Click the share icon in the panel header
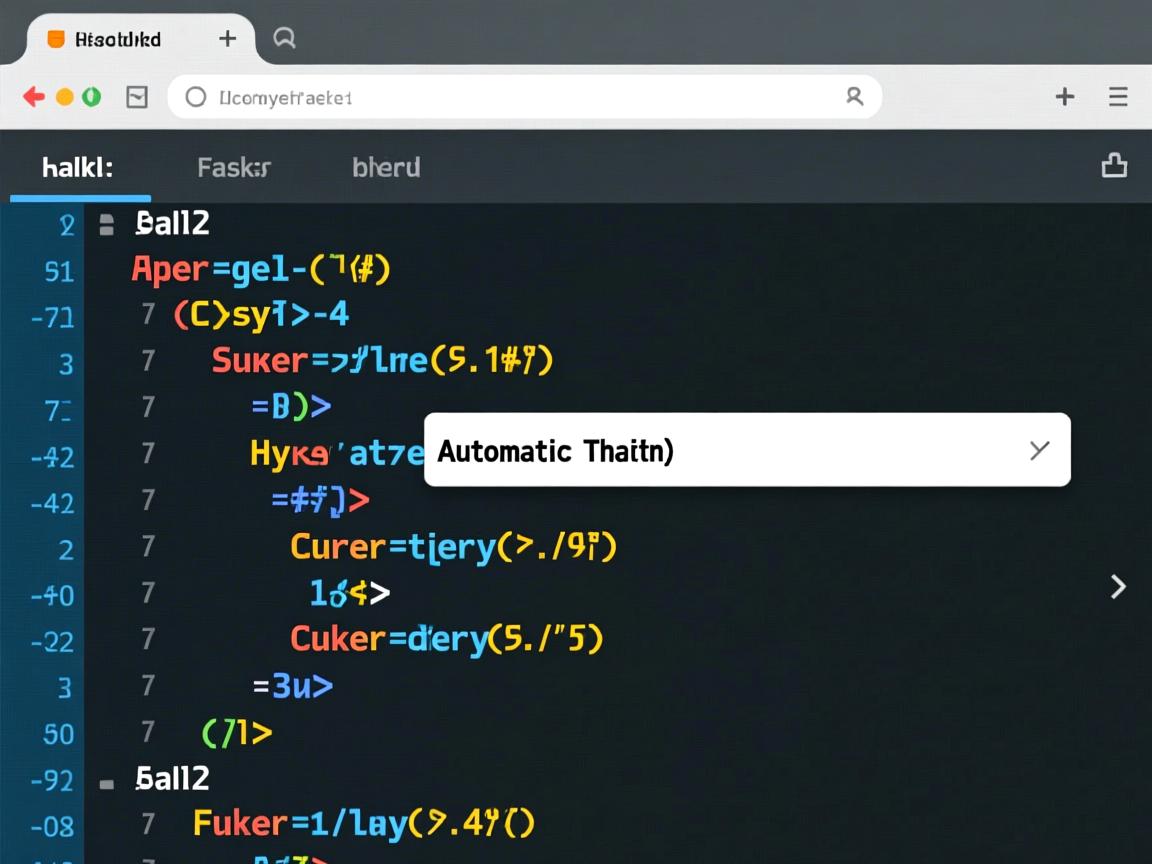 coord(1114,166)
